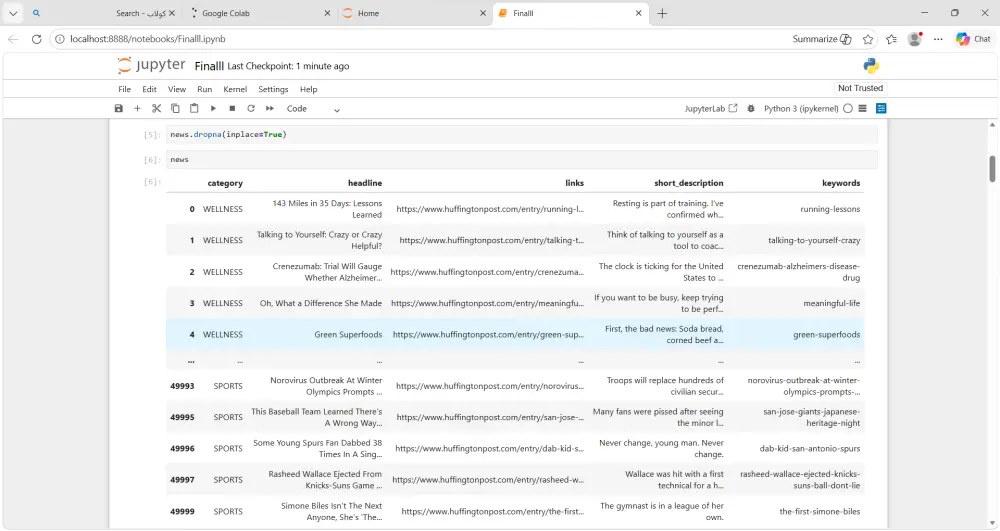Expand the browser tab search chevron
This screenshot has width=1000, height=531.
14,13
